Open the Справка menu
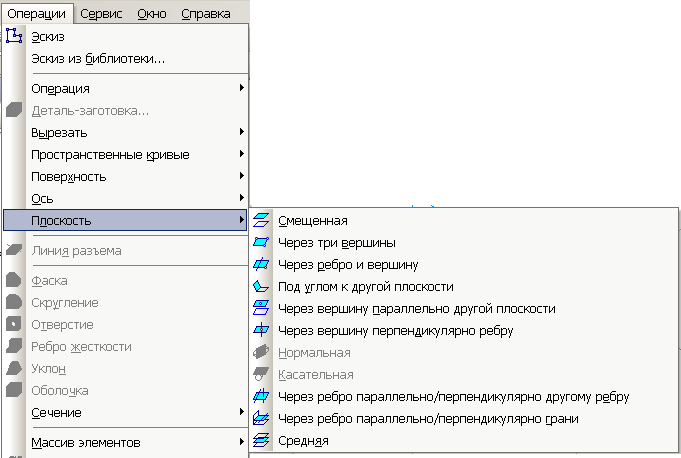The width and height of the screenshot is (681, 458). coord(206,13)
